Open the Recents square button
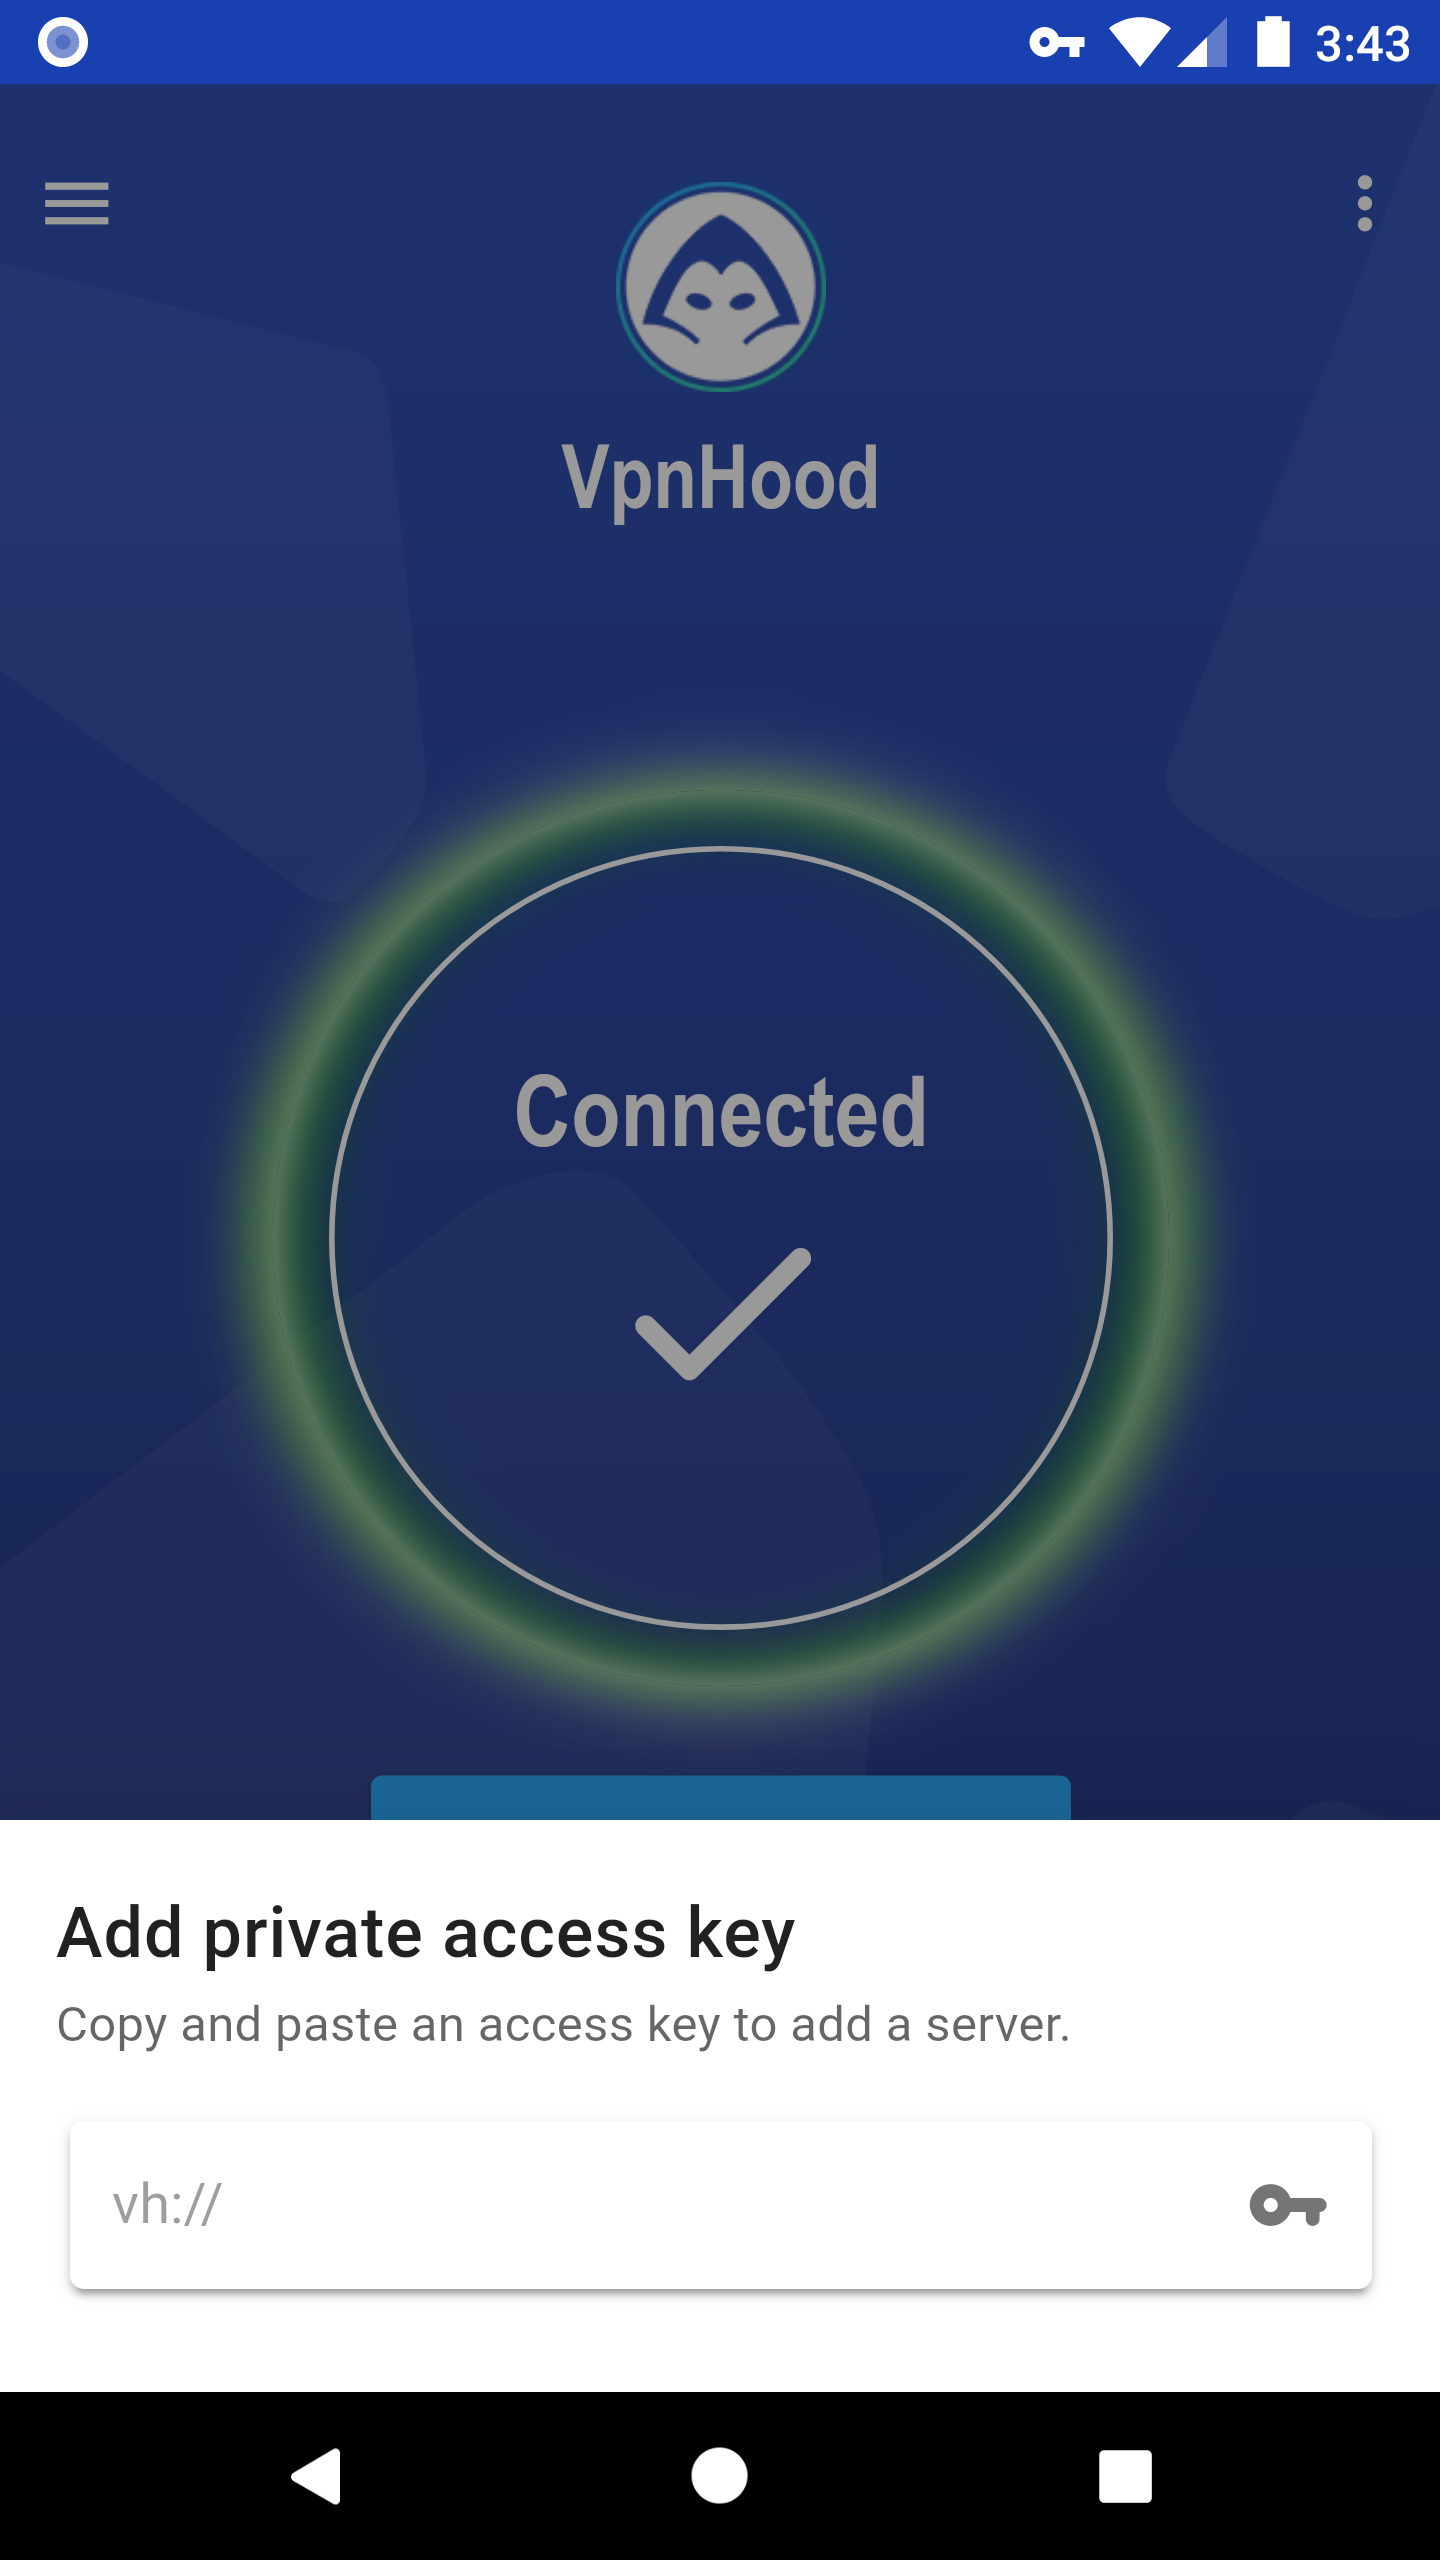This screenshot has width=1440, height=2560. click(x=1125, y=2476)
